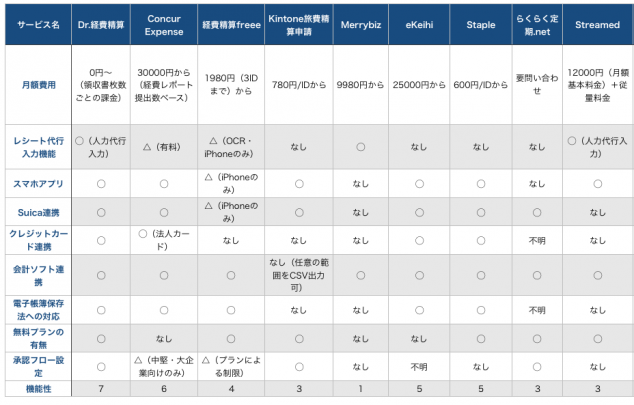
Task: Select △(iPhoneのみ) in the Suica連携 row
Action: (x=231, y=212)
